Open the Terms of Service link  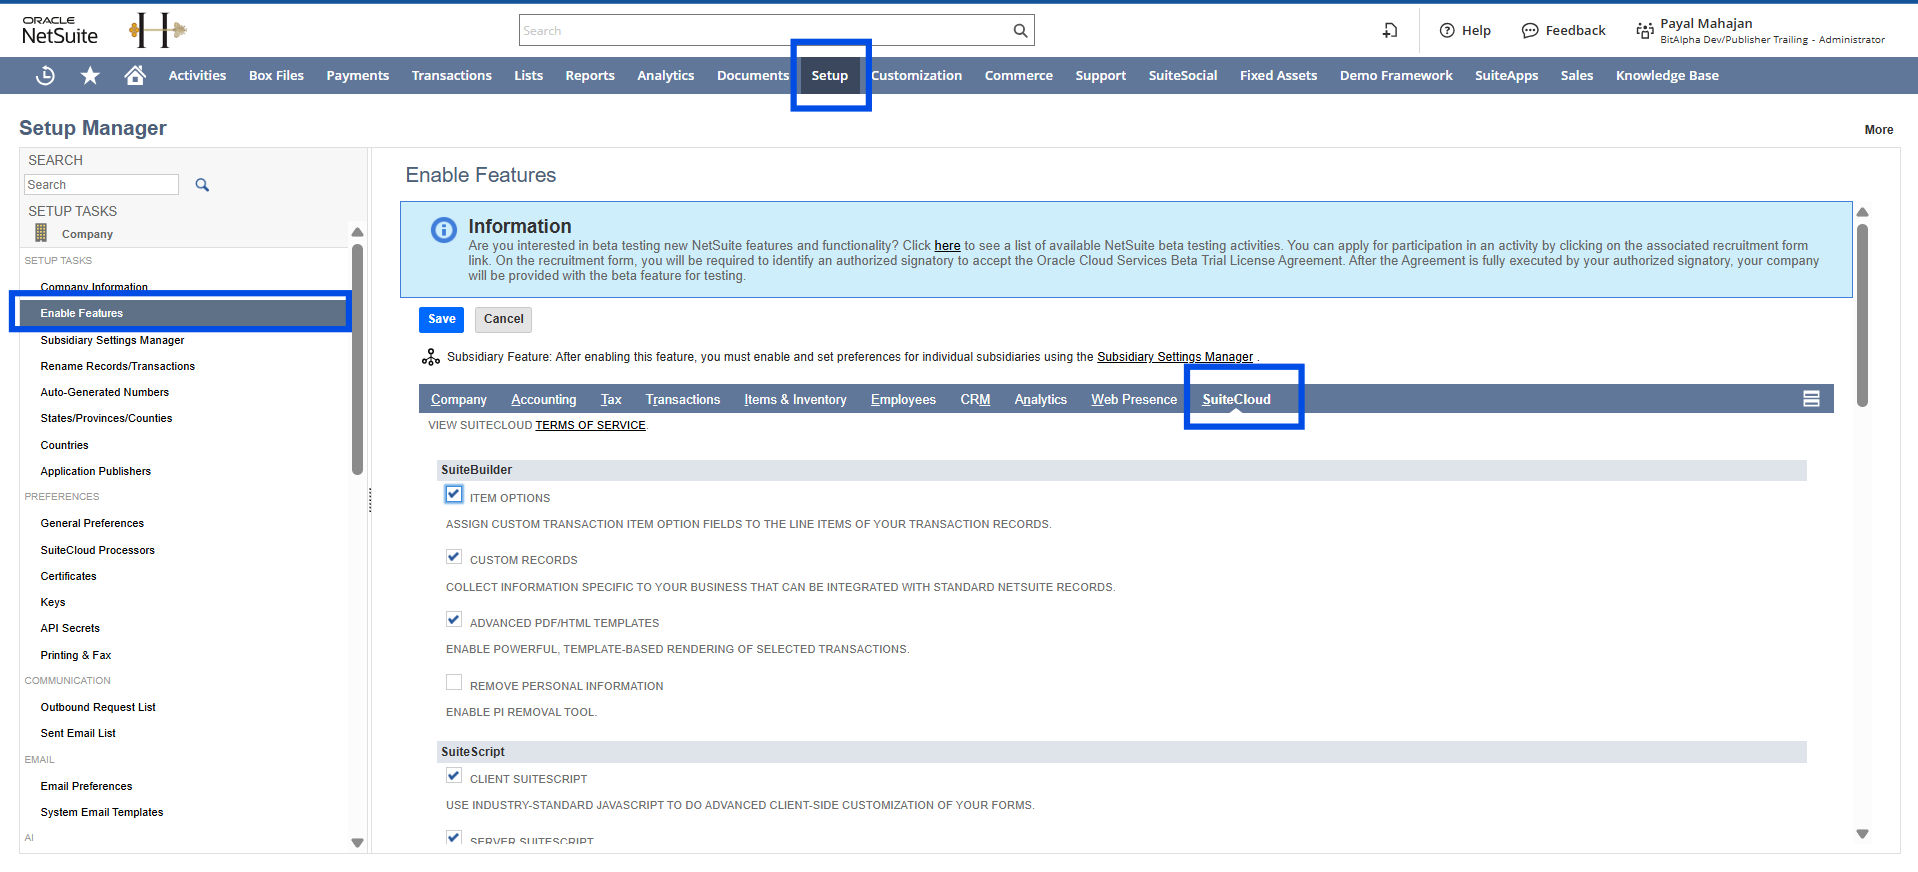coord(590,425)
